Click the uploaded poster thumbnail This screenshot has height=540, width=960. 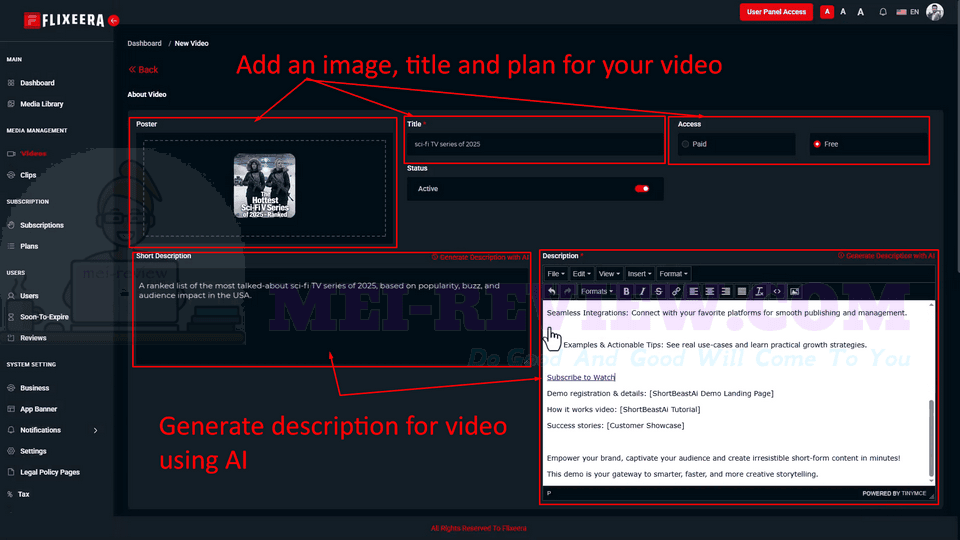point(264,186)
